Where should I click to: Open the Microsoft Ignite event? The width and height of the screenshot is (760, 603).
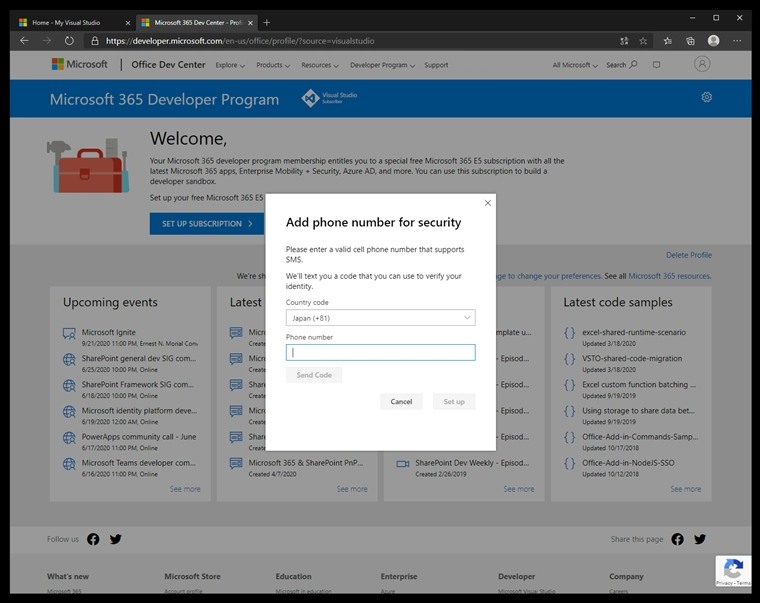click(109, 332)
